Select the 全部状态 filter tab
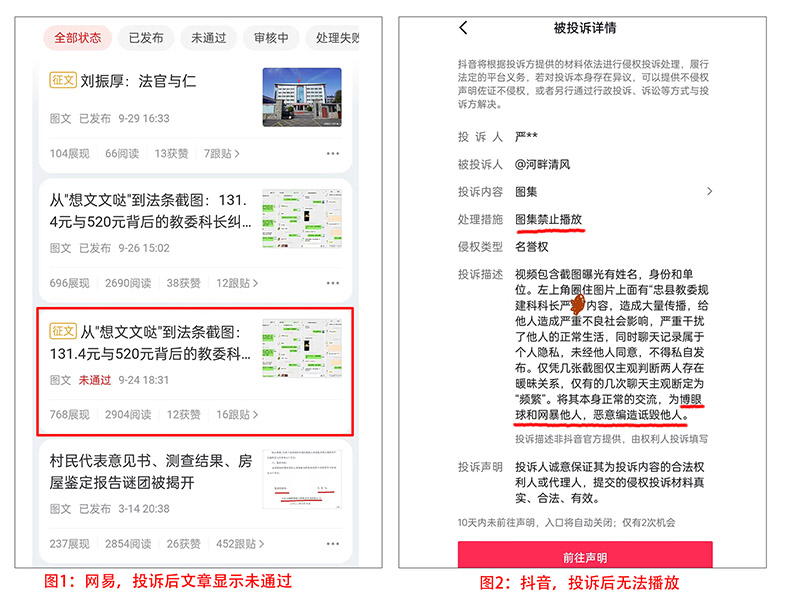Image resolution: width=800 pixels, height=600 pixels. pyautogui.click(x=77, y=38)
